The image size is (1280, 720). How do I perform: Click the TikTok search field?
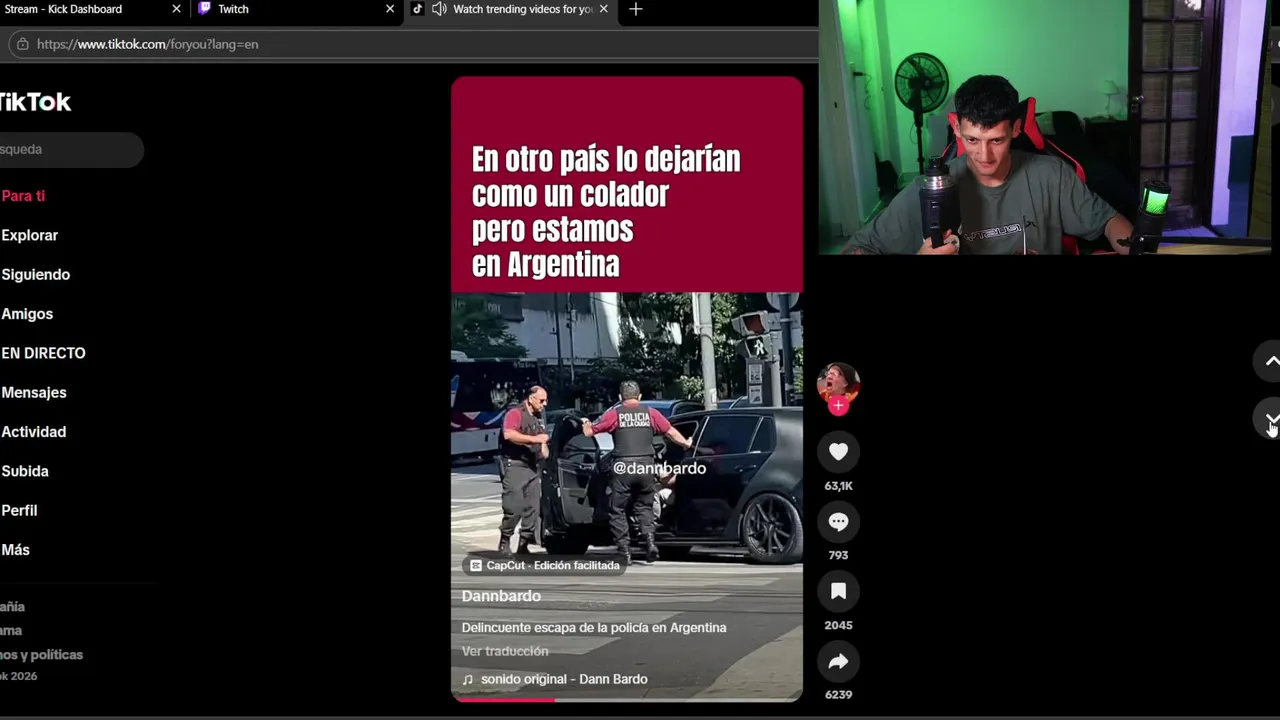click(x=70, y=149)
